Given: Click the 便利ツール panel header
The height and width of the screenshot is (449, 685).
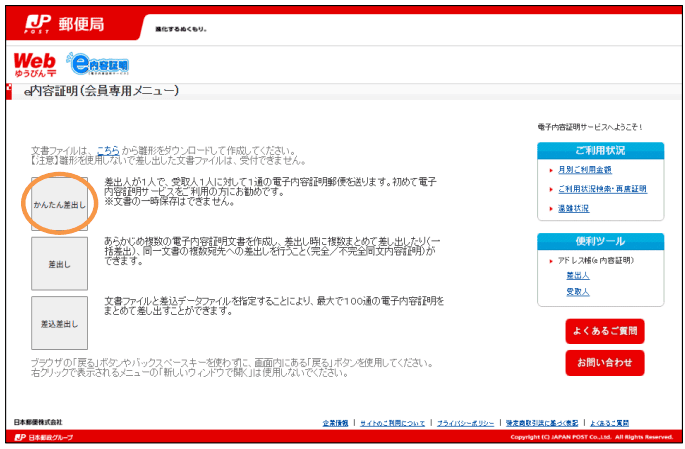Looking at the screenshot, I should 600,241.
